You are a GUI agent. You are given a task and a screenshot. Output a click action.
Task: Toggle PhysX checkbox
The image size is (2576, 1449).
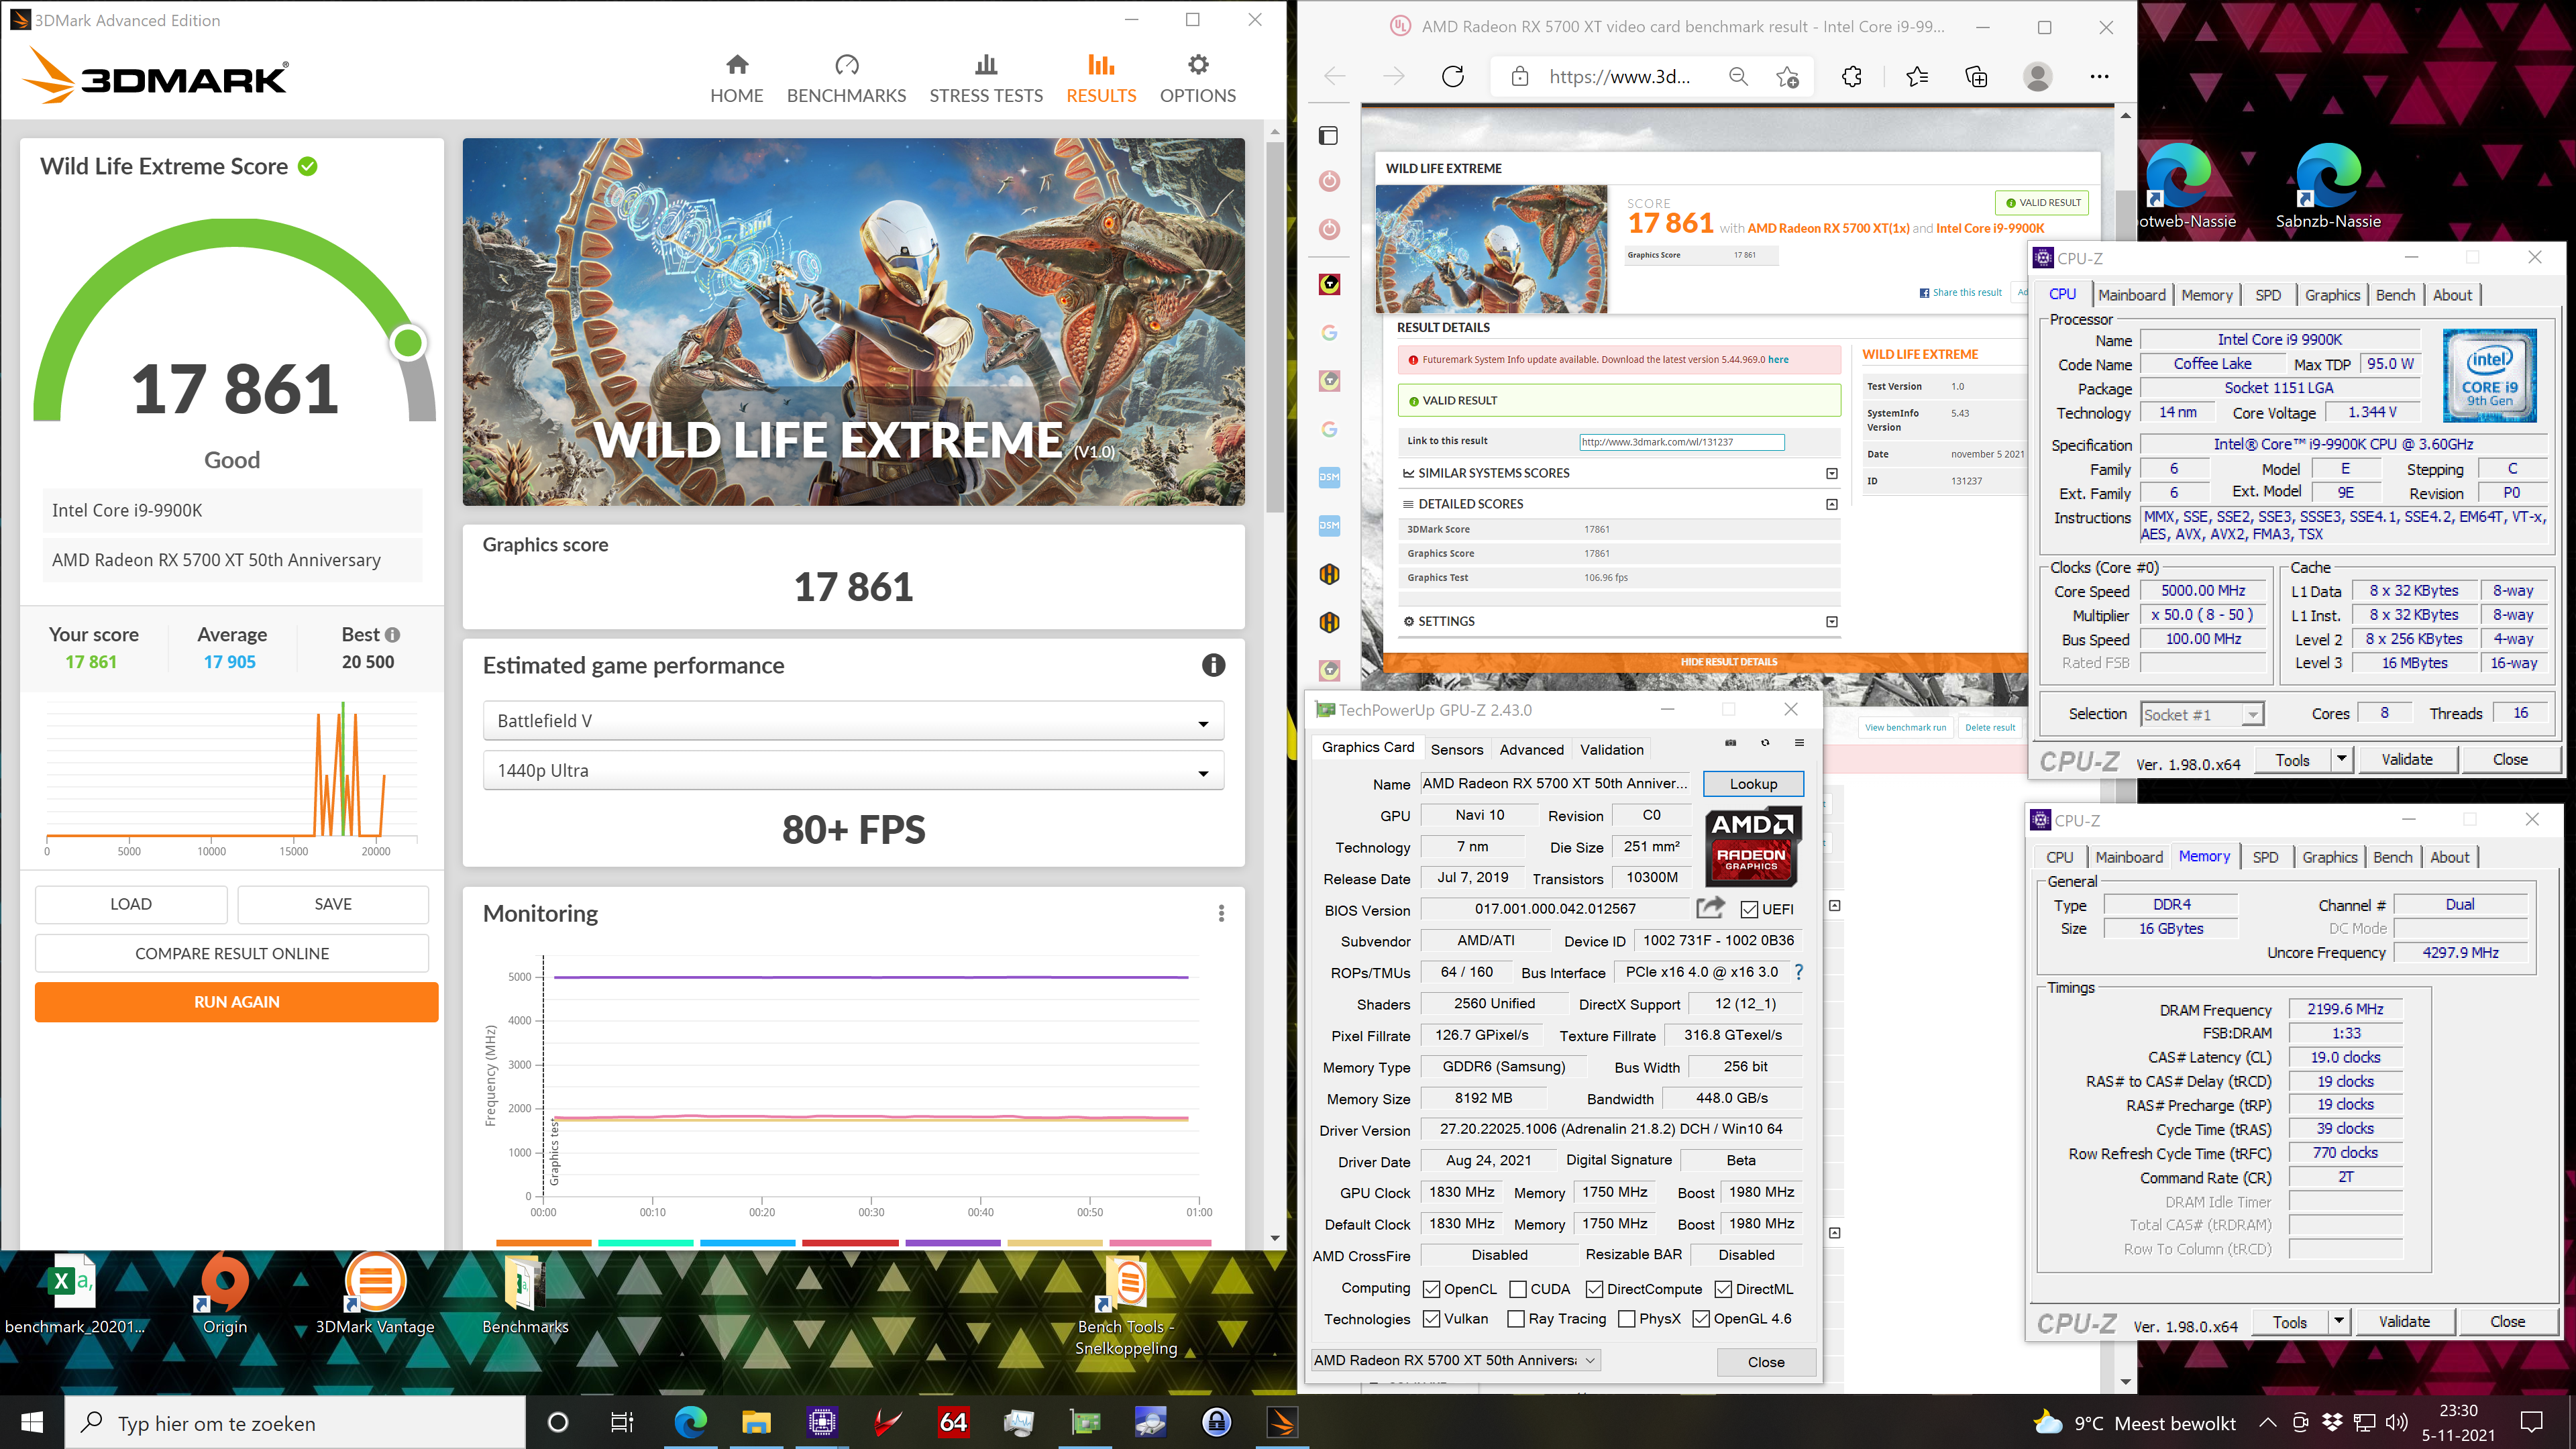pyautogui.click(x=1626, y=1319)
